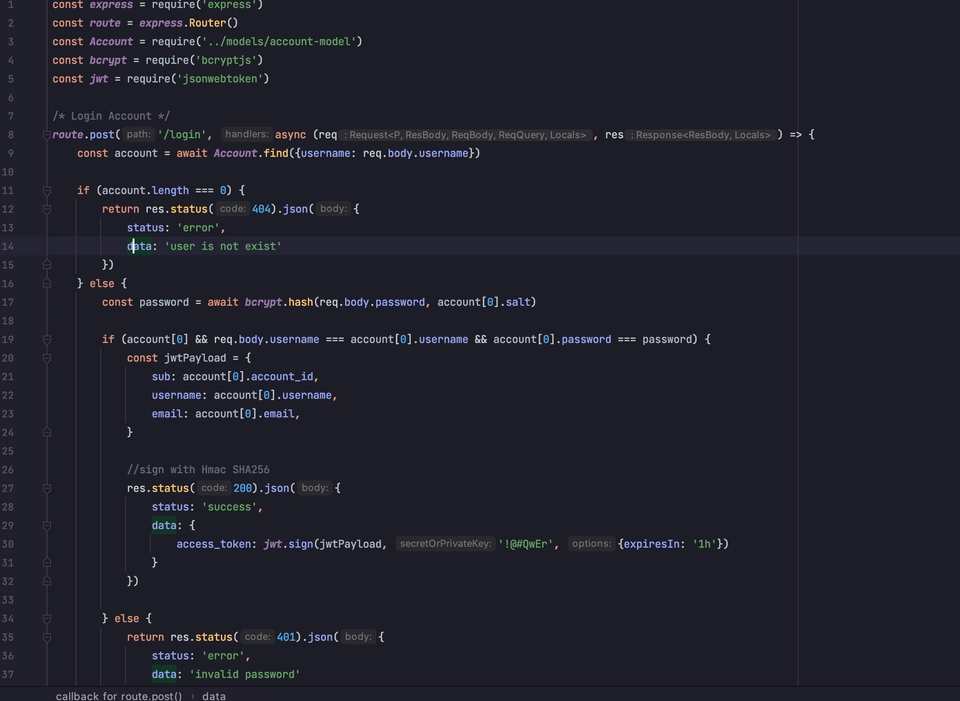Click line number 33 in gutter
Image resolution: width=960 pixels, height=701 pixels.
8,600
